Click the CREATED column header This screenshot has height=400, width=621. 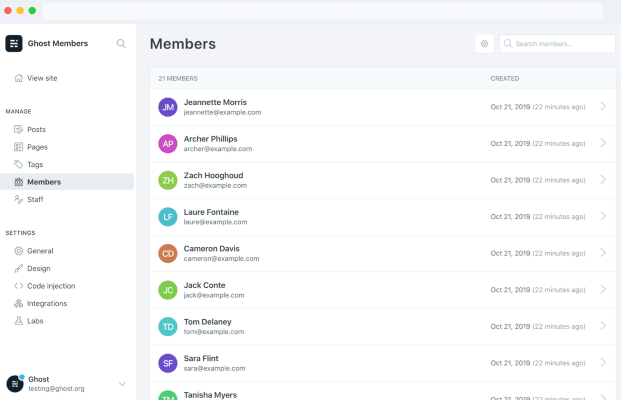coord(505,78)
